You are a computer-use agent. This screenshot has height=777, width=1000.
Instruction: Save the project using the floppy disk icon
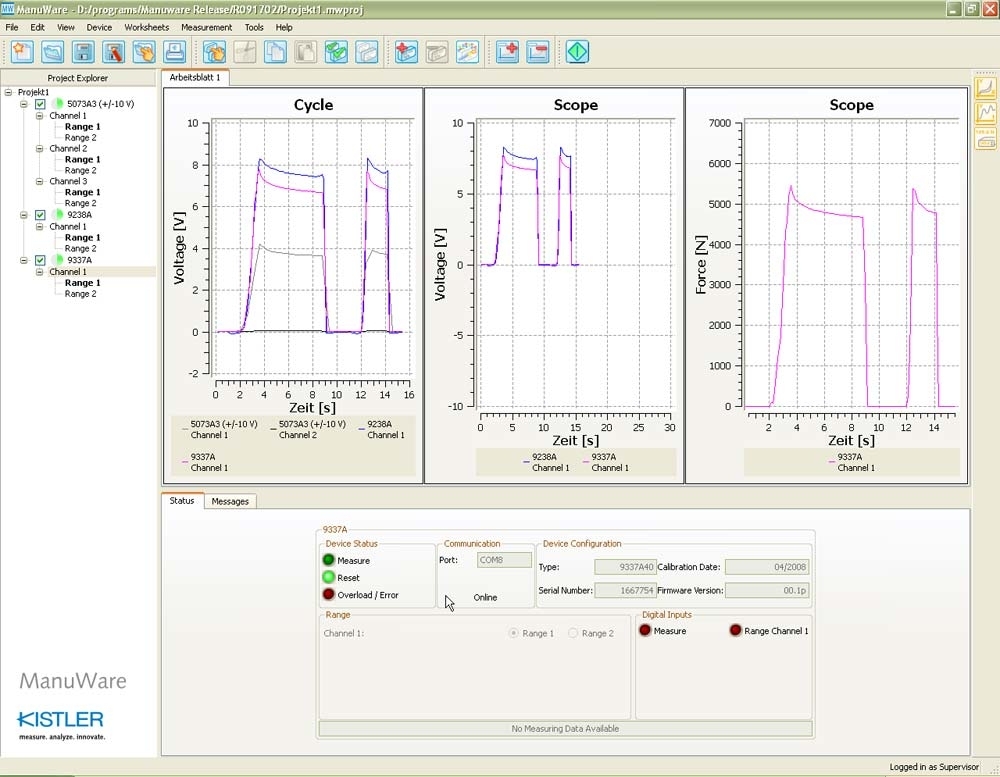[84, 52]
